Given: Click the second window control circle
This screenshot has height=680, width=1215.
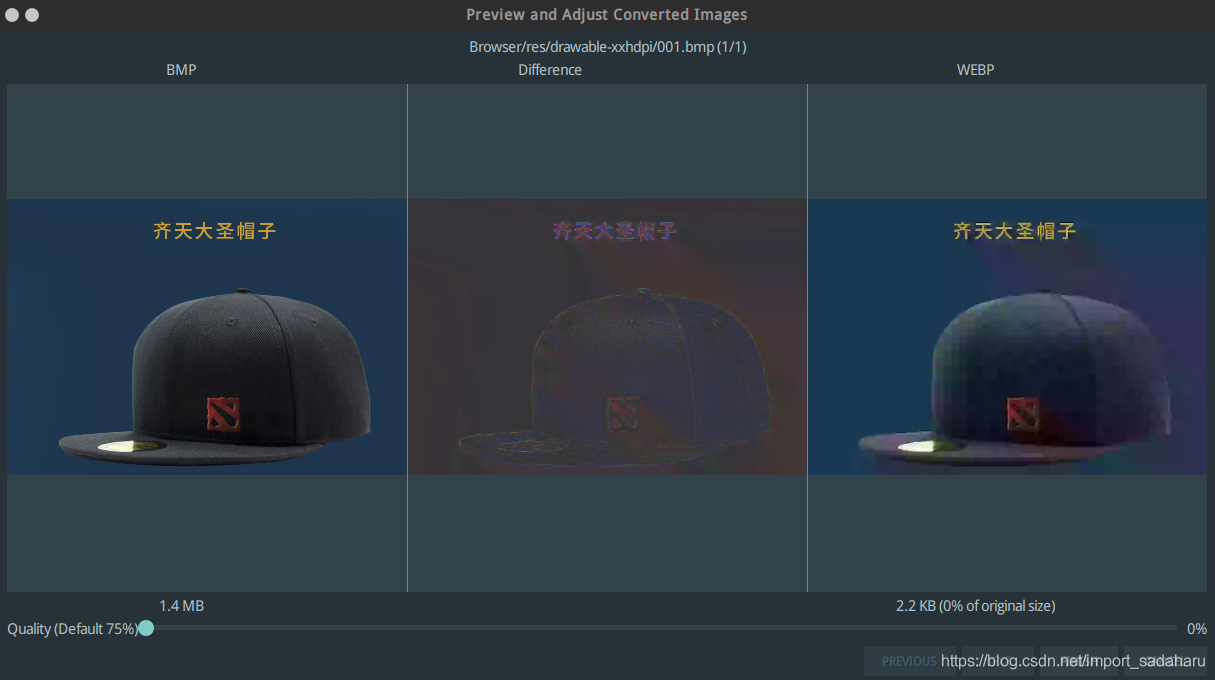Looking at the screenshot, I should coord(32,14).
